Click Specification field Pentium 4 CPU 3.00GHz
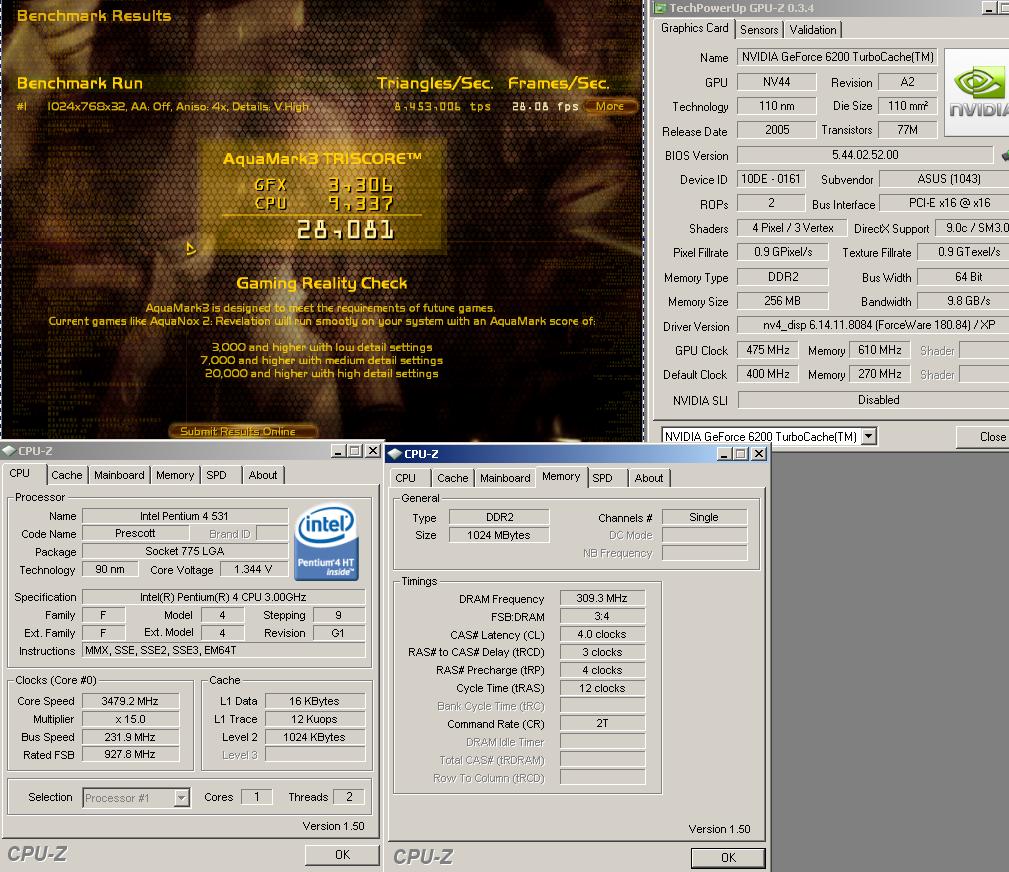This screenshot has width=1009, height=872. pos(223,597)
